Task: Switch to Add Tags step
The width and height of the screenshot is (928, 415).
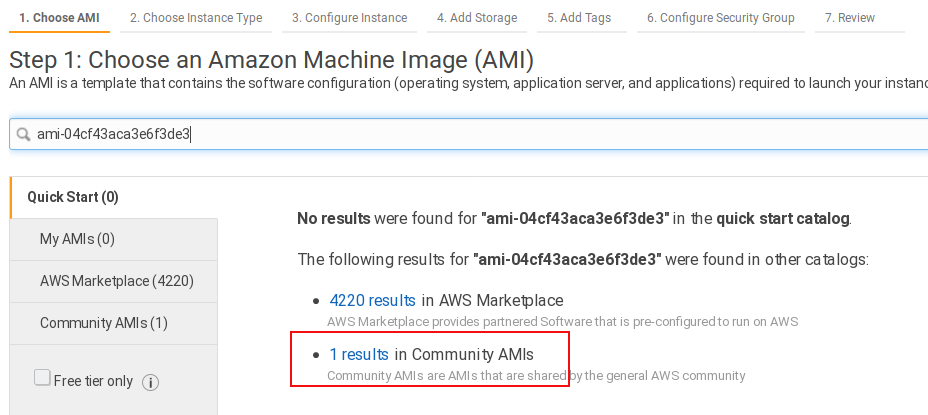Action: point(581,18)
